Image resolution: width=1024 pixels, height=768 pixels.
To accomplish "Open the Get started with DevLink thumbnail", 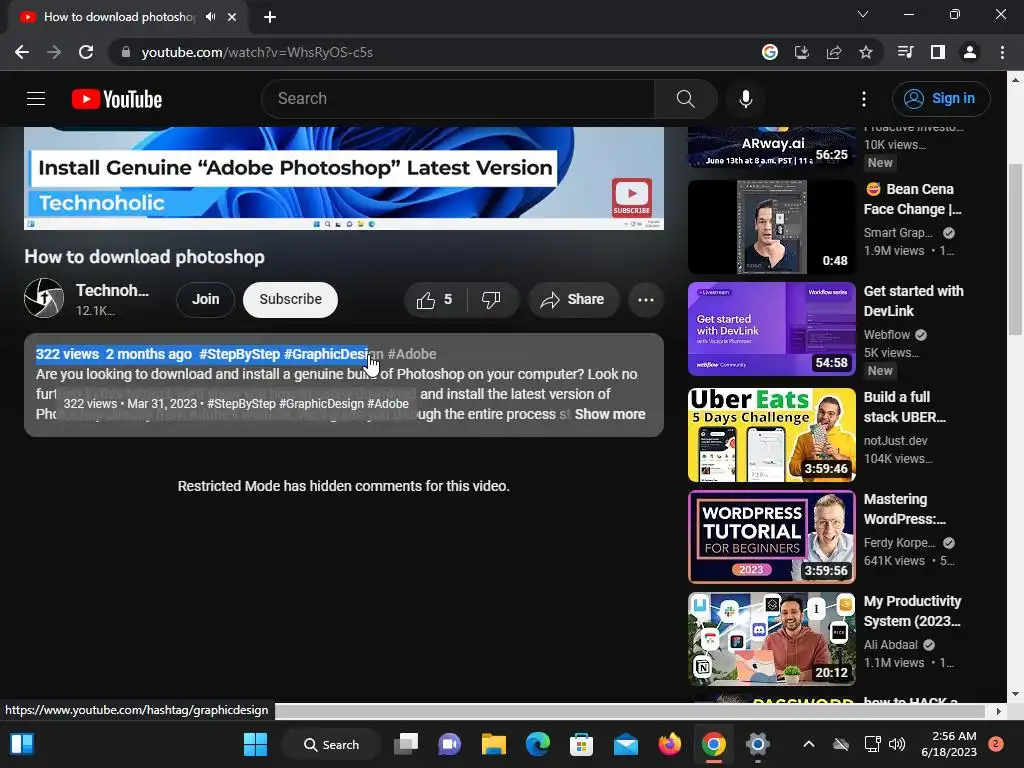I will [771, 329].
